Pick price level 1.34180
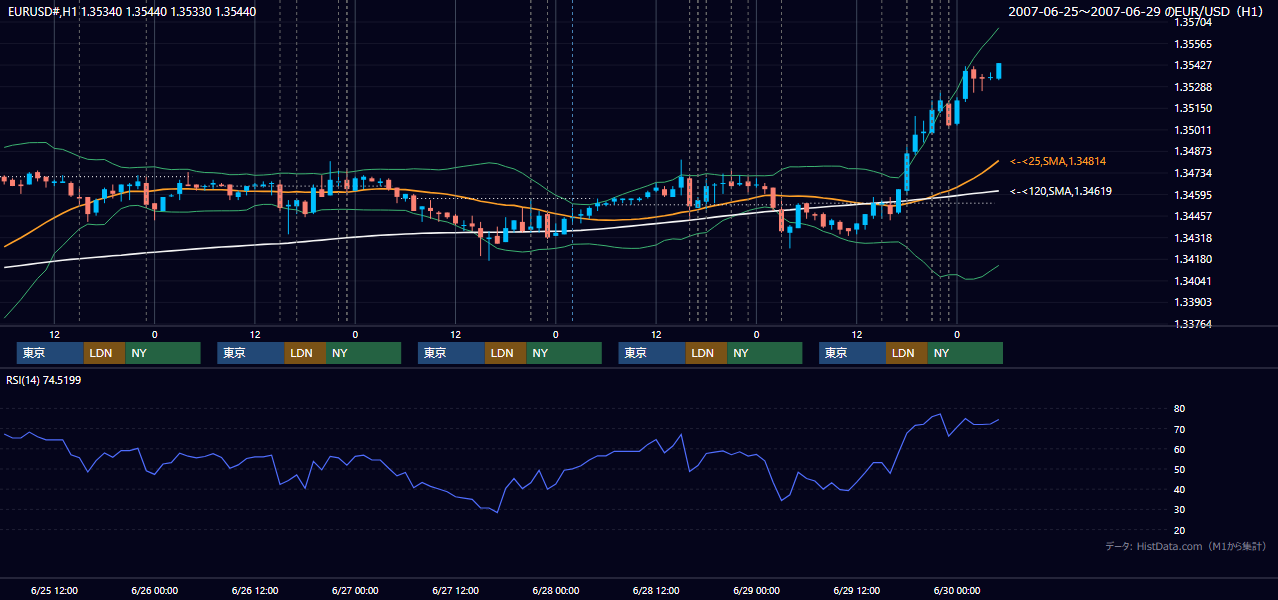Viewport: 1278px width, 600px height. click(1192, 259)
